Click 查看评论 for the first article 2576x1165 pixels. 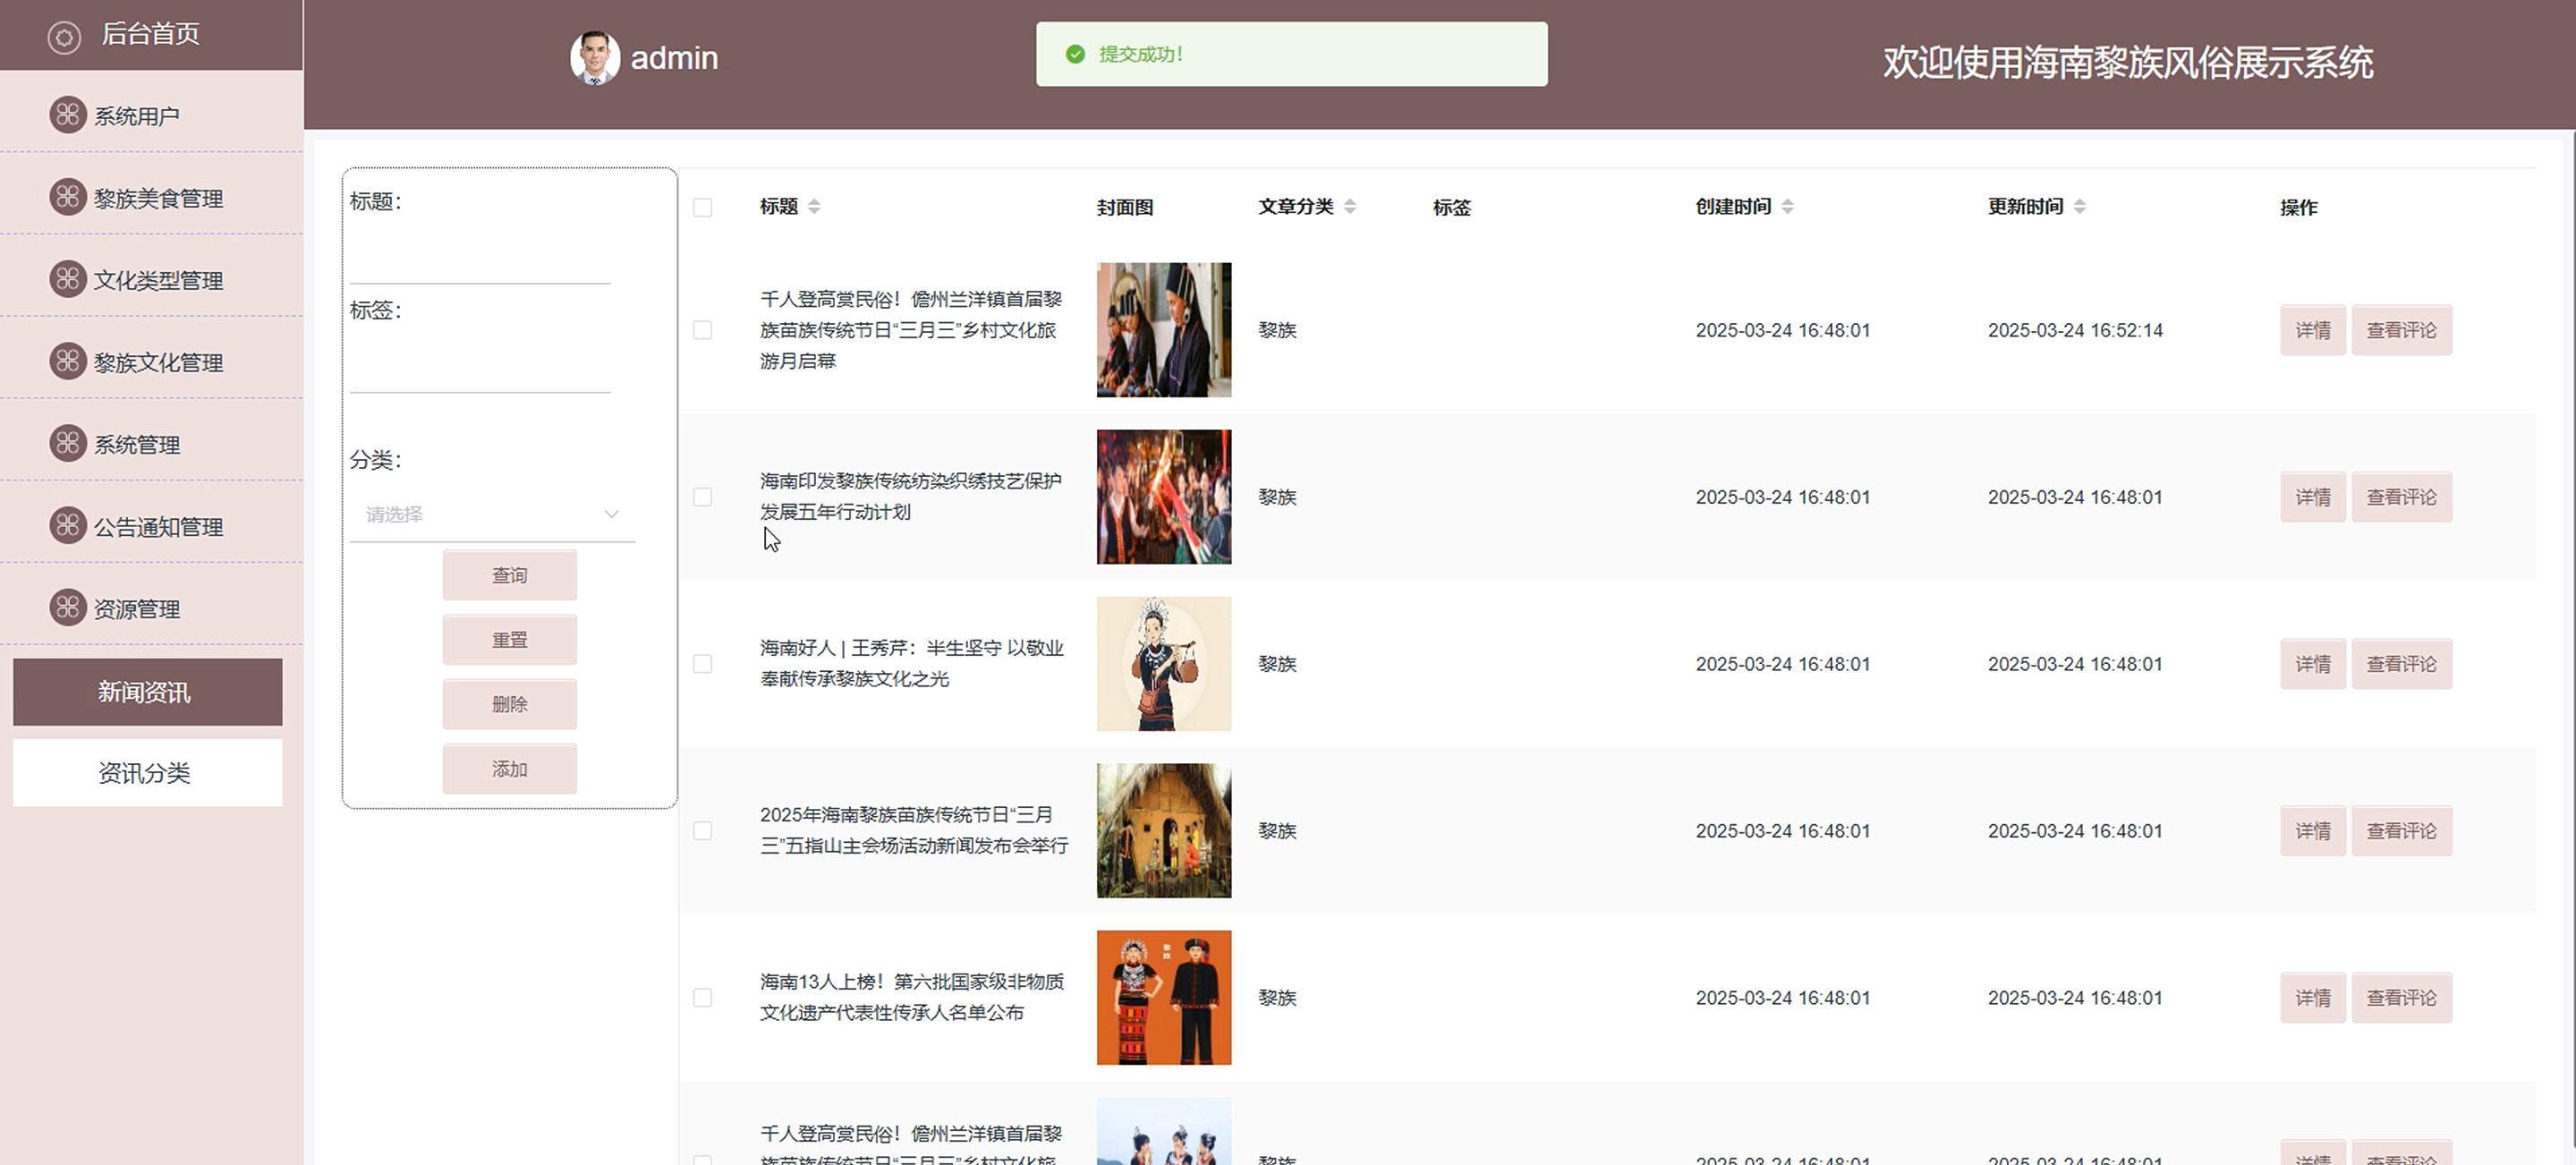pos(2401,330)
